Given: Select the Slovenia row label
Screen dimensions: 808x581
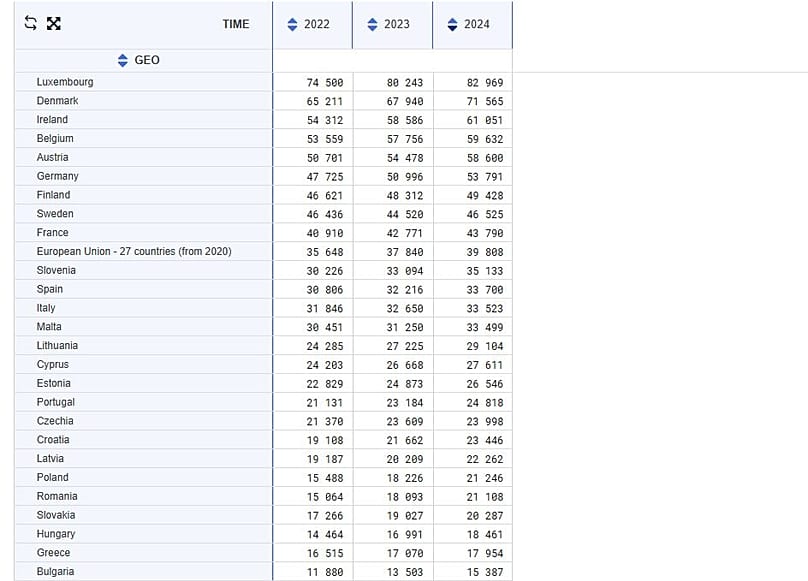Looking at the screenshot, I should click(x=56, y=270).
